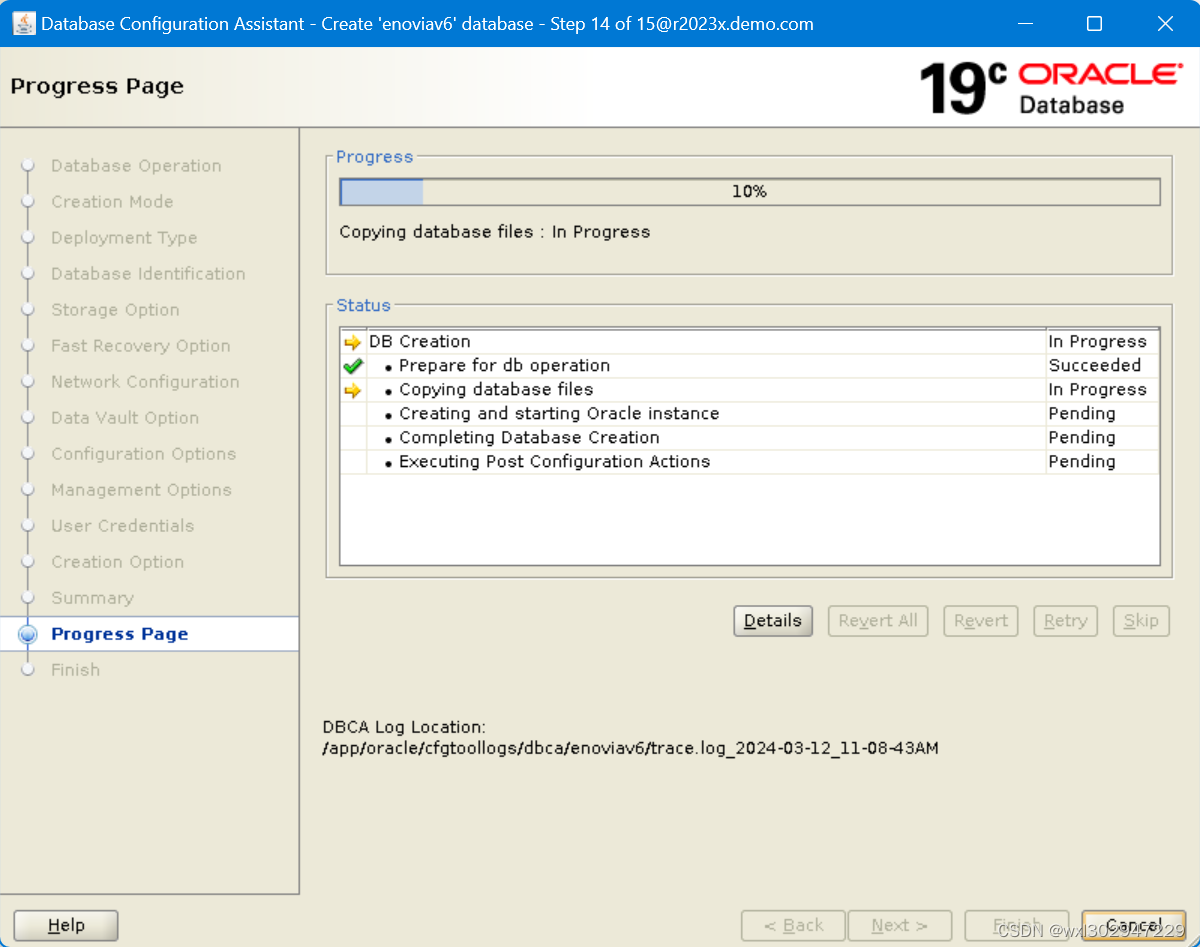
Task: Select Fast Recovery Option step
Action: click(x=141, y=346)
